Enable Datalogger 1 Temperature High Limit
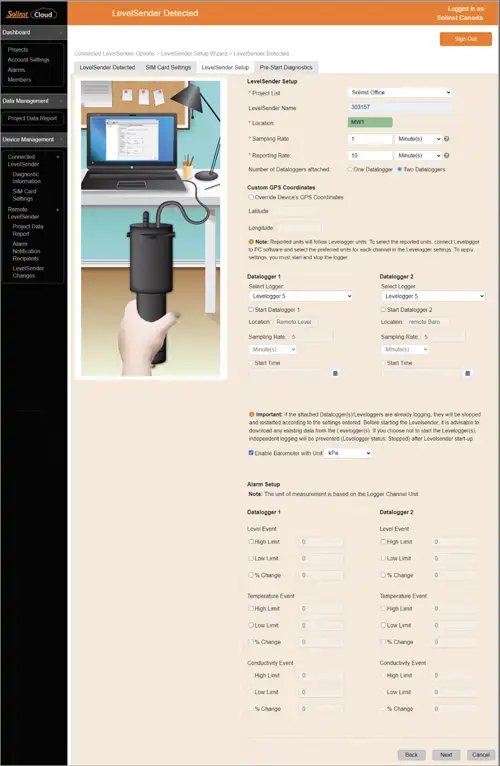 tap(251, 609)
